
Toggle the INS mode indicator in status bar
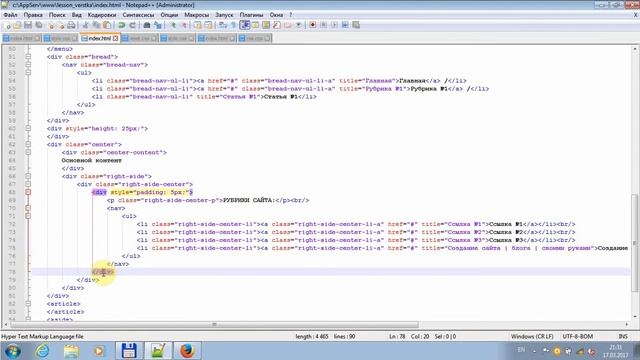[623, 336]
